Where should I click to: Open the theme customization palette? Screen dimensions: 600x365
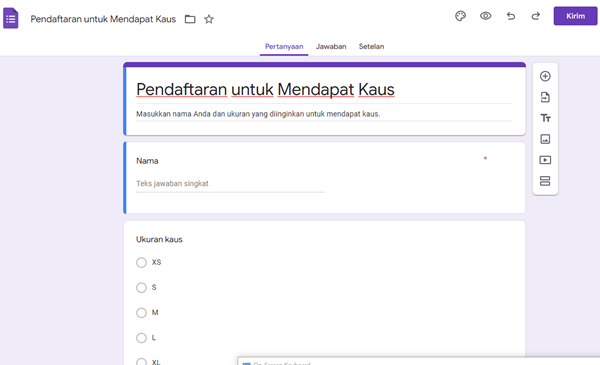click(x=460, y=16)
